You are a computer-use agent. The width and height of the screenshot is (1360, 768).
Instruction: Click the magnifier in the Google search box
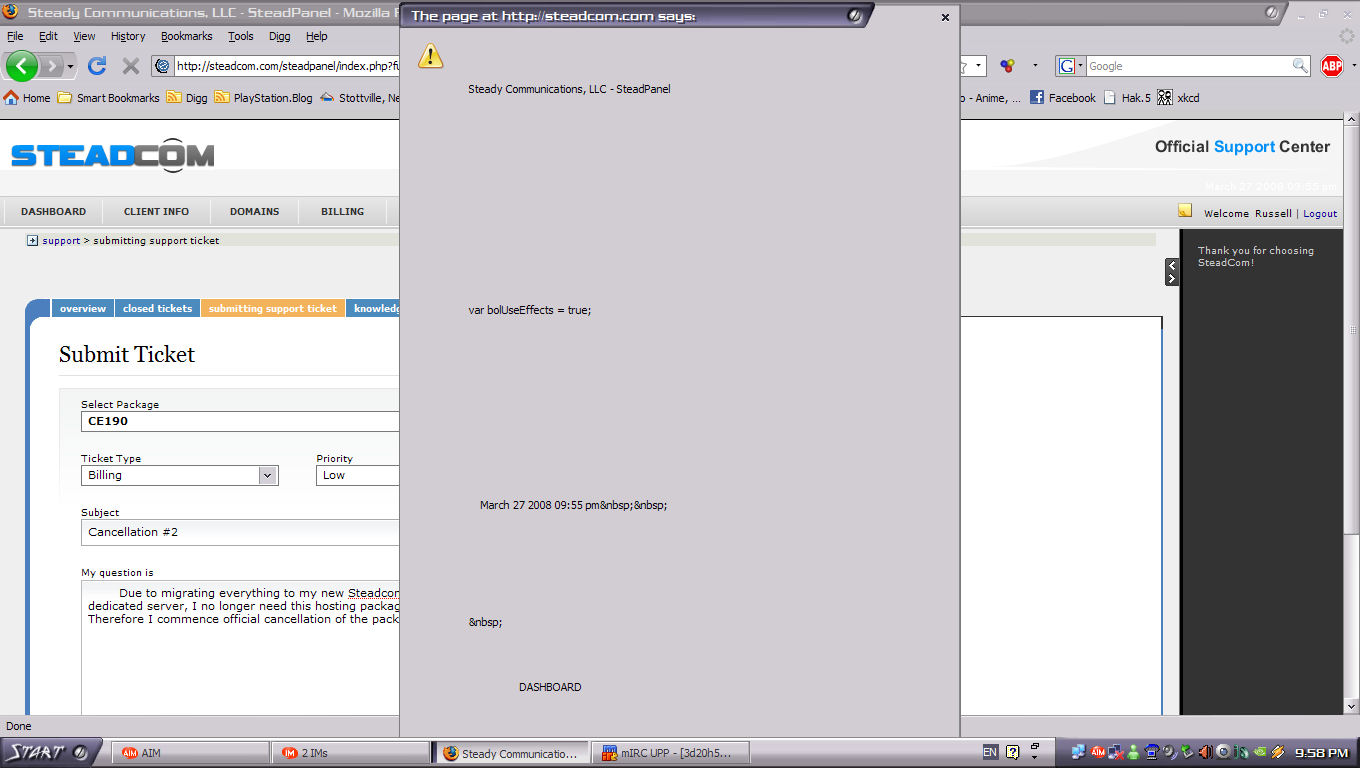[1300, 66]
